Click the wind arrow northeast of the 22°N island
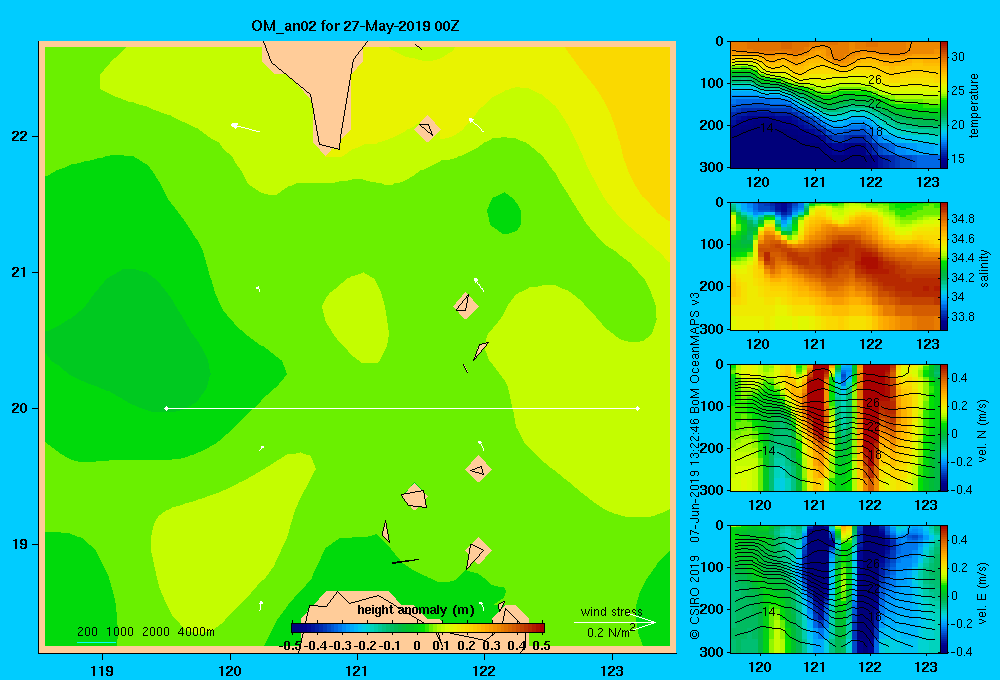 pyautogui.click(x=476, y=124)
